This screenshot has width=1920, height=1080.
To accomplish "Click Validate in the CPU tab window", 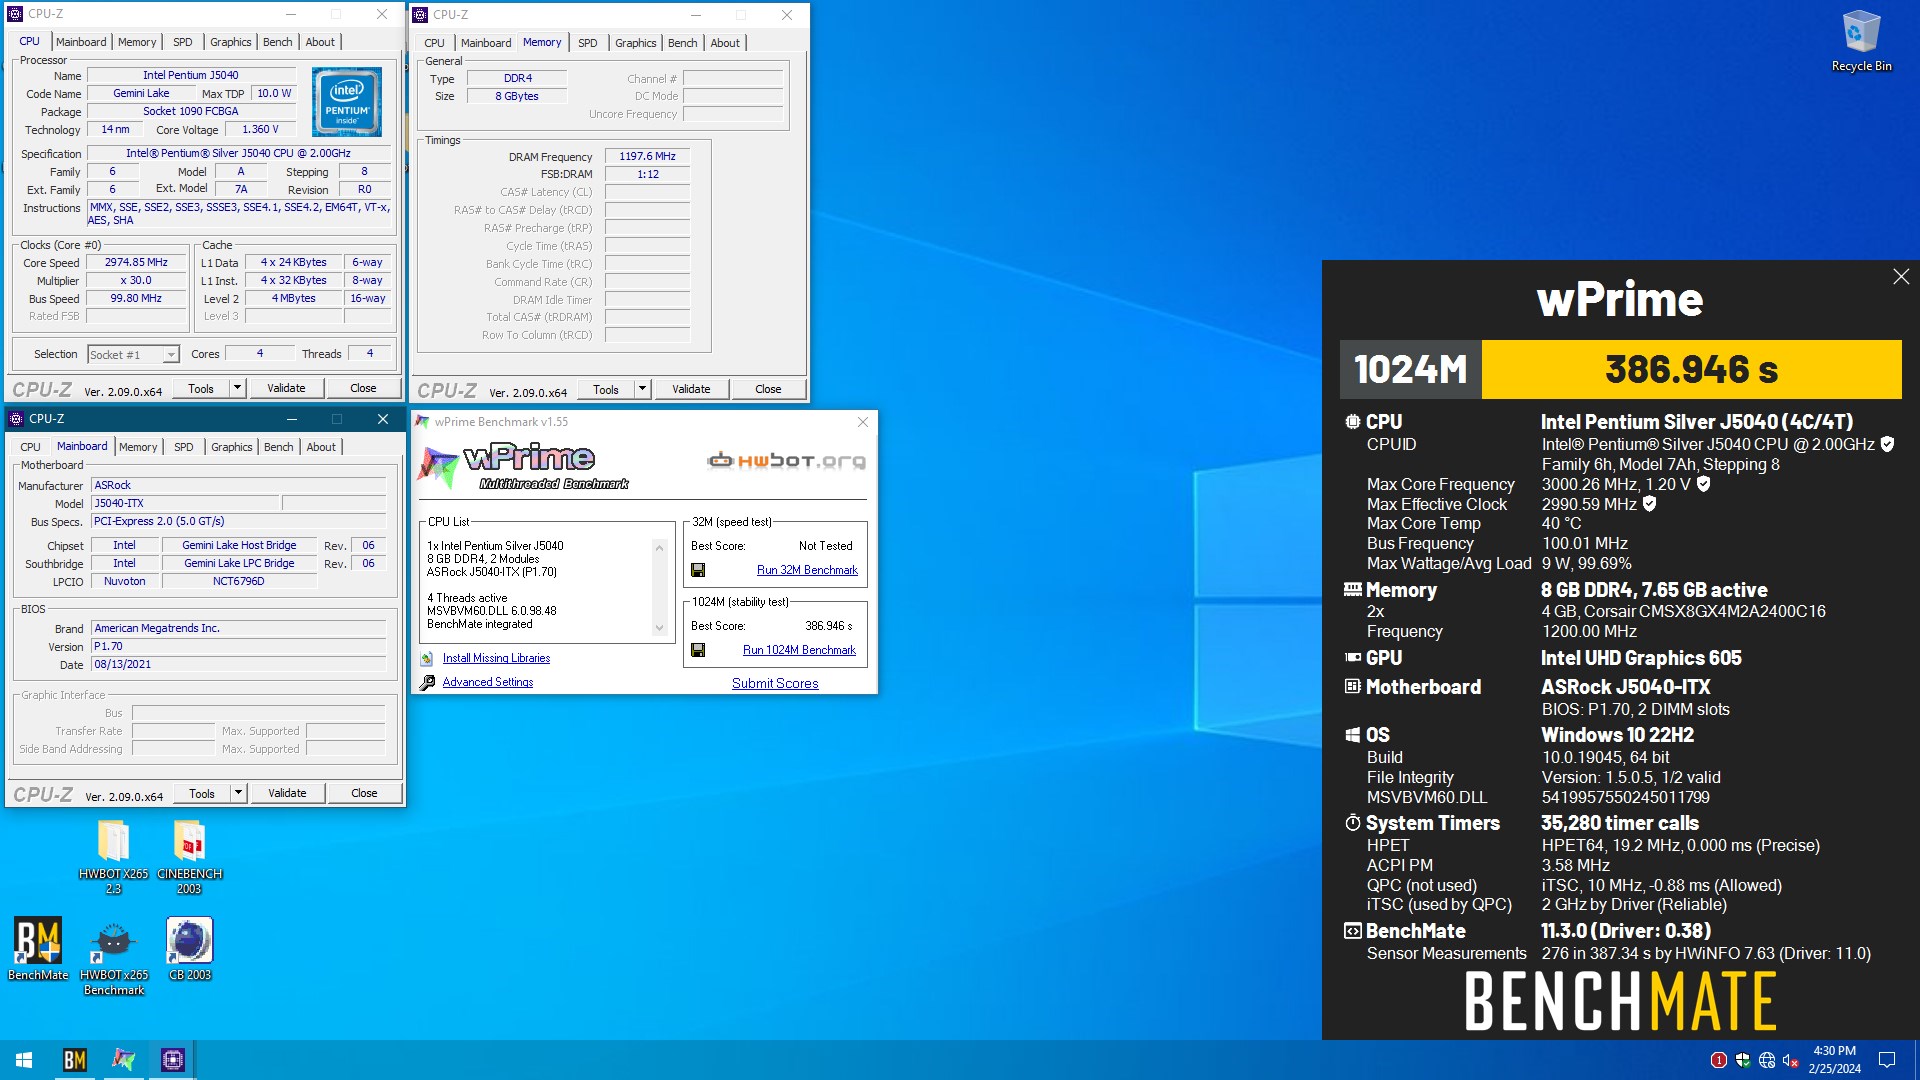I will (286, 388).
